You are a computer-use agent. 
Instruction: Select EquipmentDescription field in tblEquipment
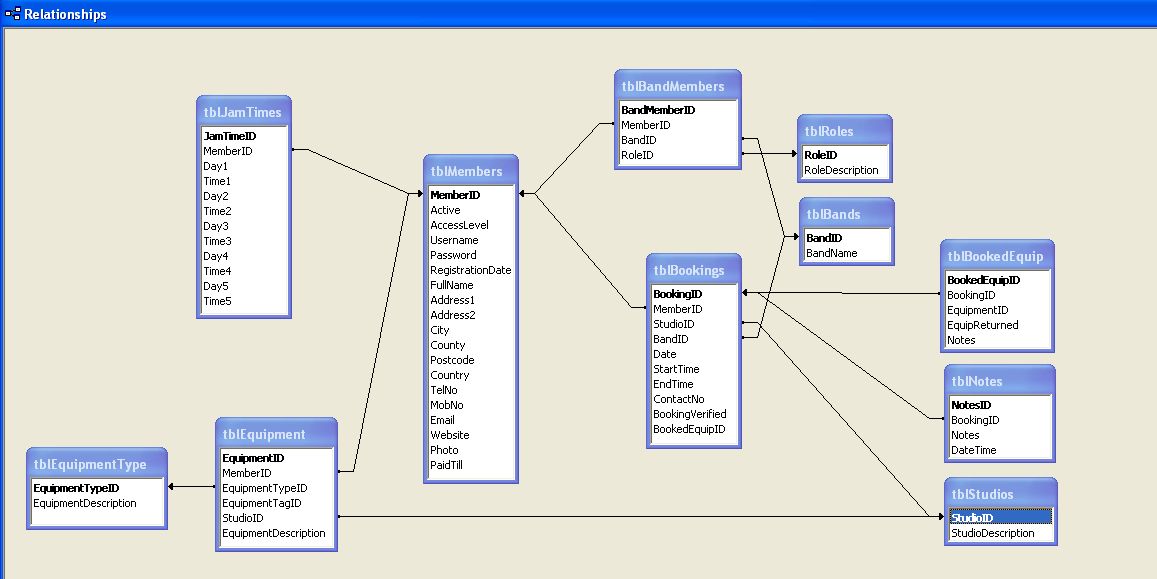coord(276,533)
